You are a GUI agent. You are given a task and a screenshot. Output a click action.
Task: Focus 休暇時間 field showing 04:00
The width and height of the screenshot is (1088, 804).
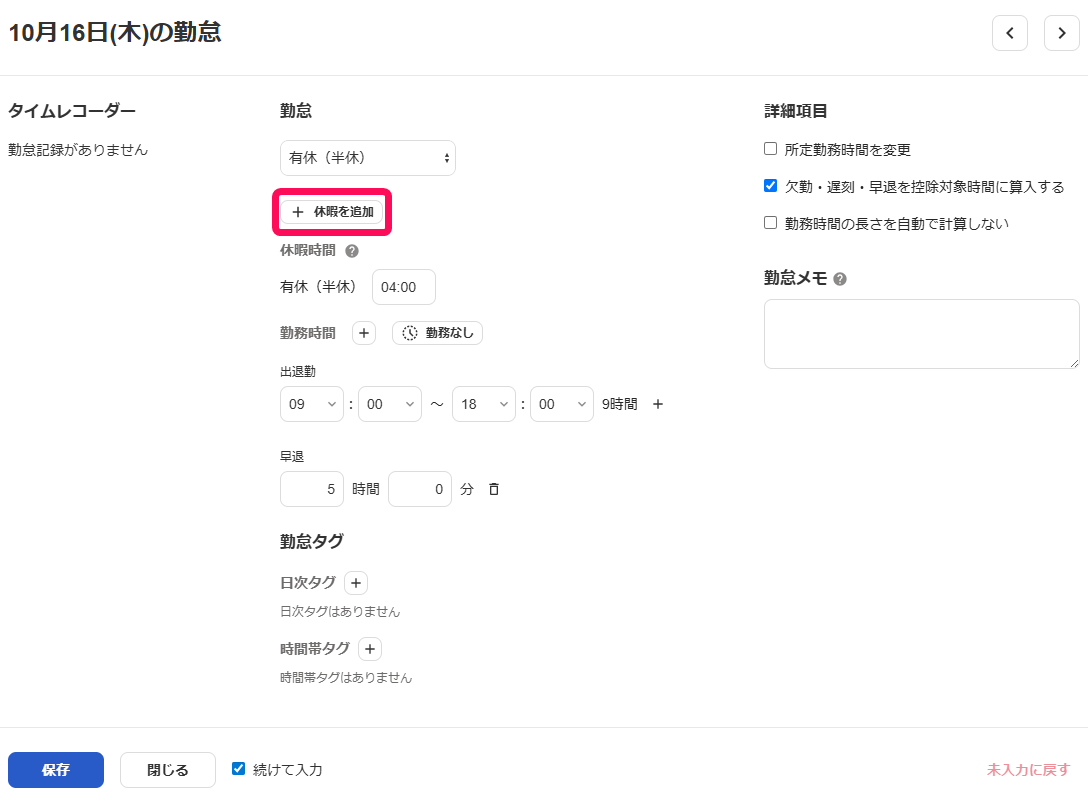(404, 287)
